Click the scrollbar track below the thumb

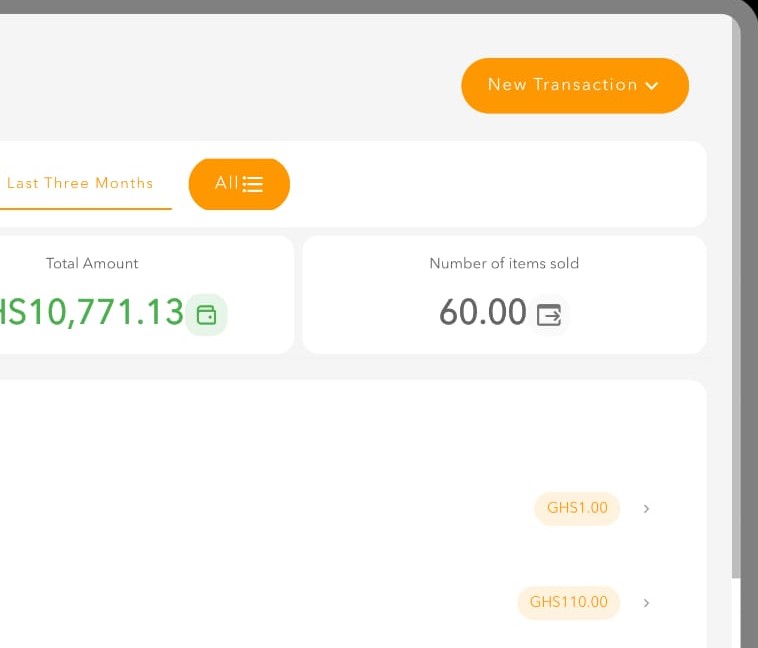737,612
